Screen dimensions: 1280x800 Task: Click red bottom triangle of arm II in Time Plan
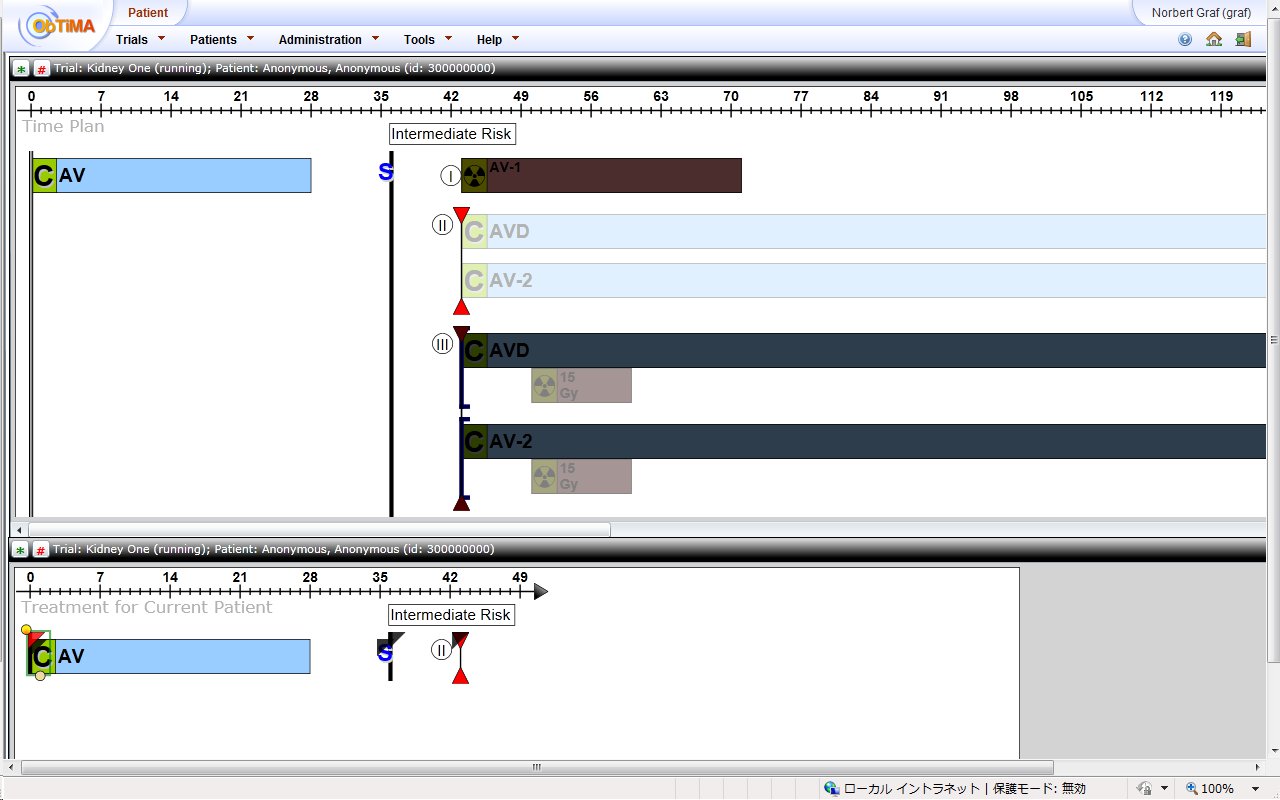coord(461,307)
